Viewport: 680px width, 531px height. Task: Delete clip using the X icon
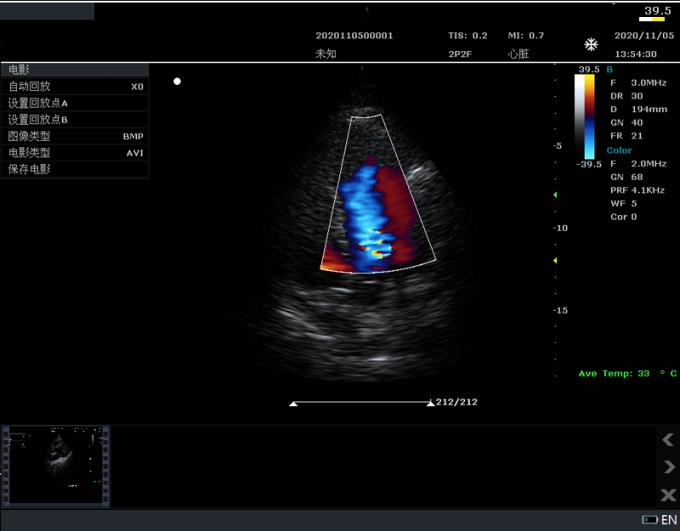[668, 495]
